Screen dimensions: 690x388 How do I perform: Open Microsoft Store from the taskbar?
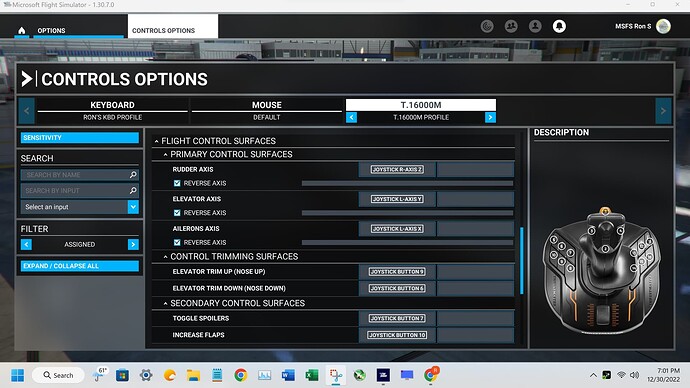(122, 375)
